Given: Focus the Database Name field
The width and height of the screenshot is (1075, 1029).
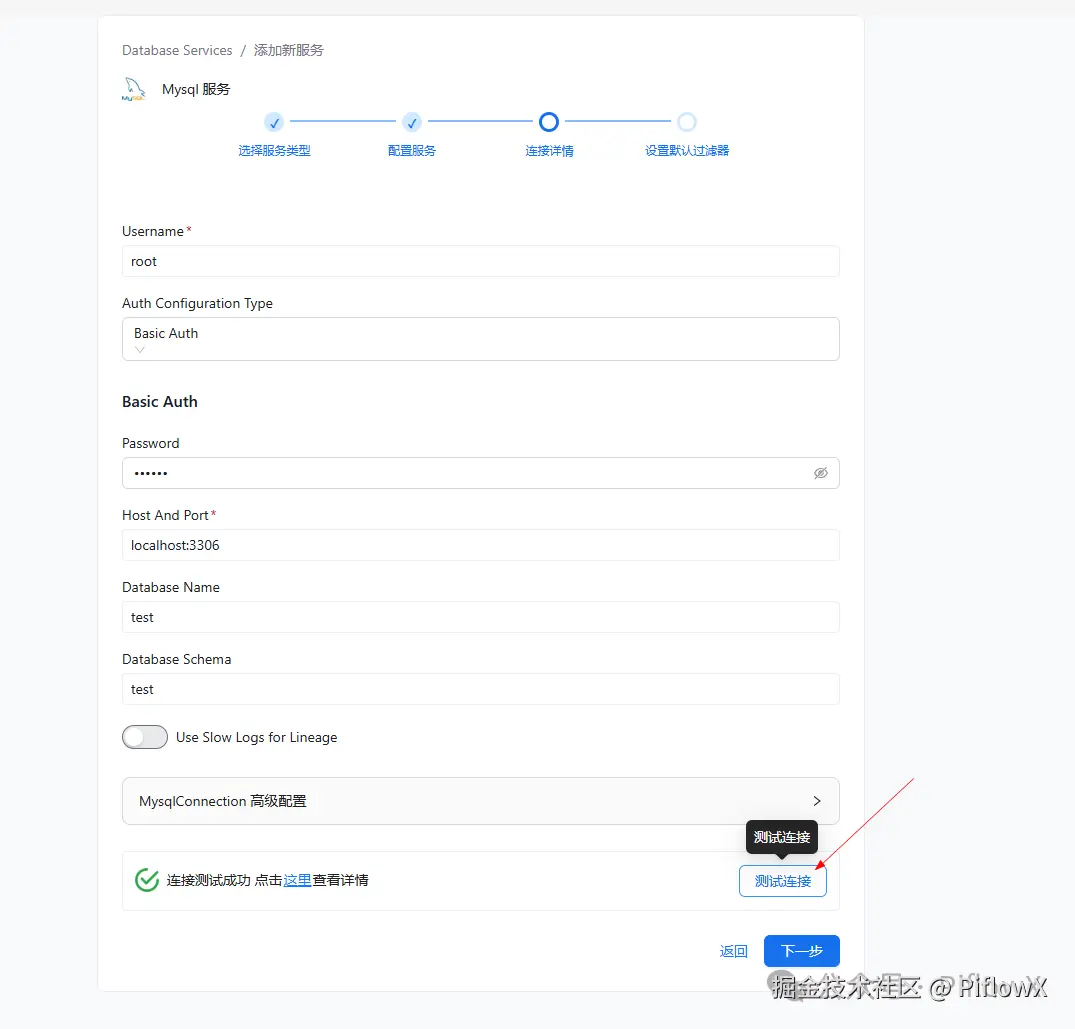Looking at the screenshot, I should (x=481, y=617).
